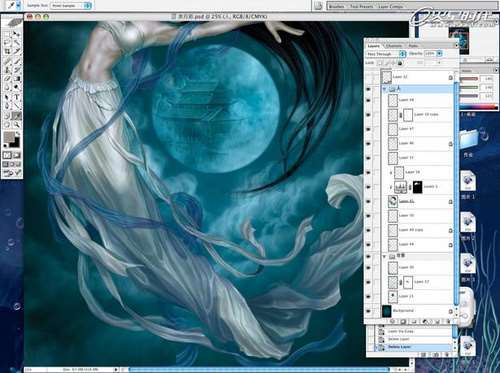The image size is (500, 373).
Task: Click the Levels 1 layer mask thumbnail
Action: click(x=418, y=187)
